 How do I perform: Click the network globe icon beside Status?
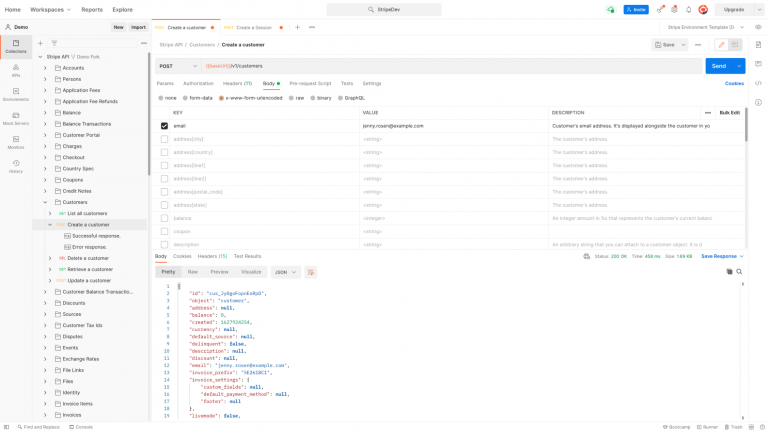(586, 256)
